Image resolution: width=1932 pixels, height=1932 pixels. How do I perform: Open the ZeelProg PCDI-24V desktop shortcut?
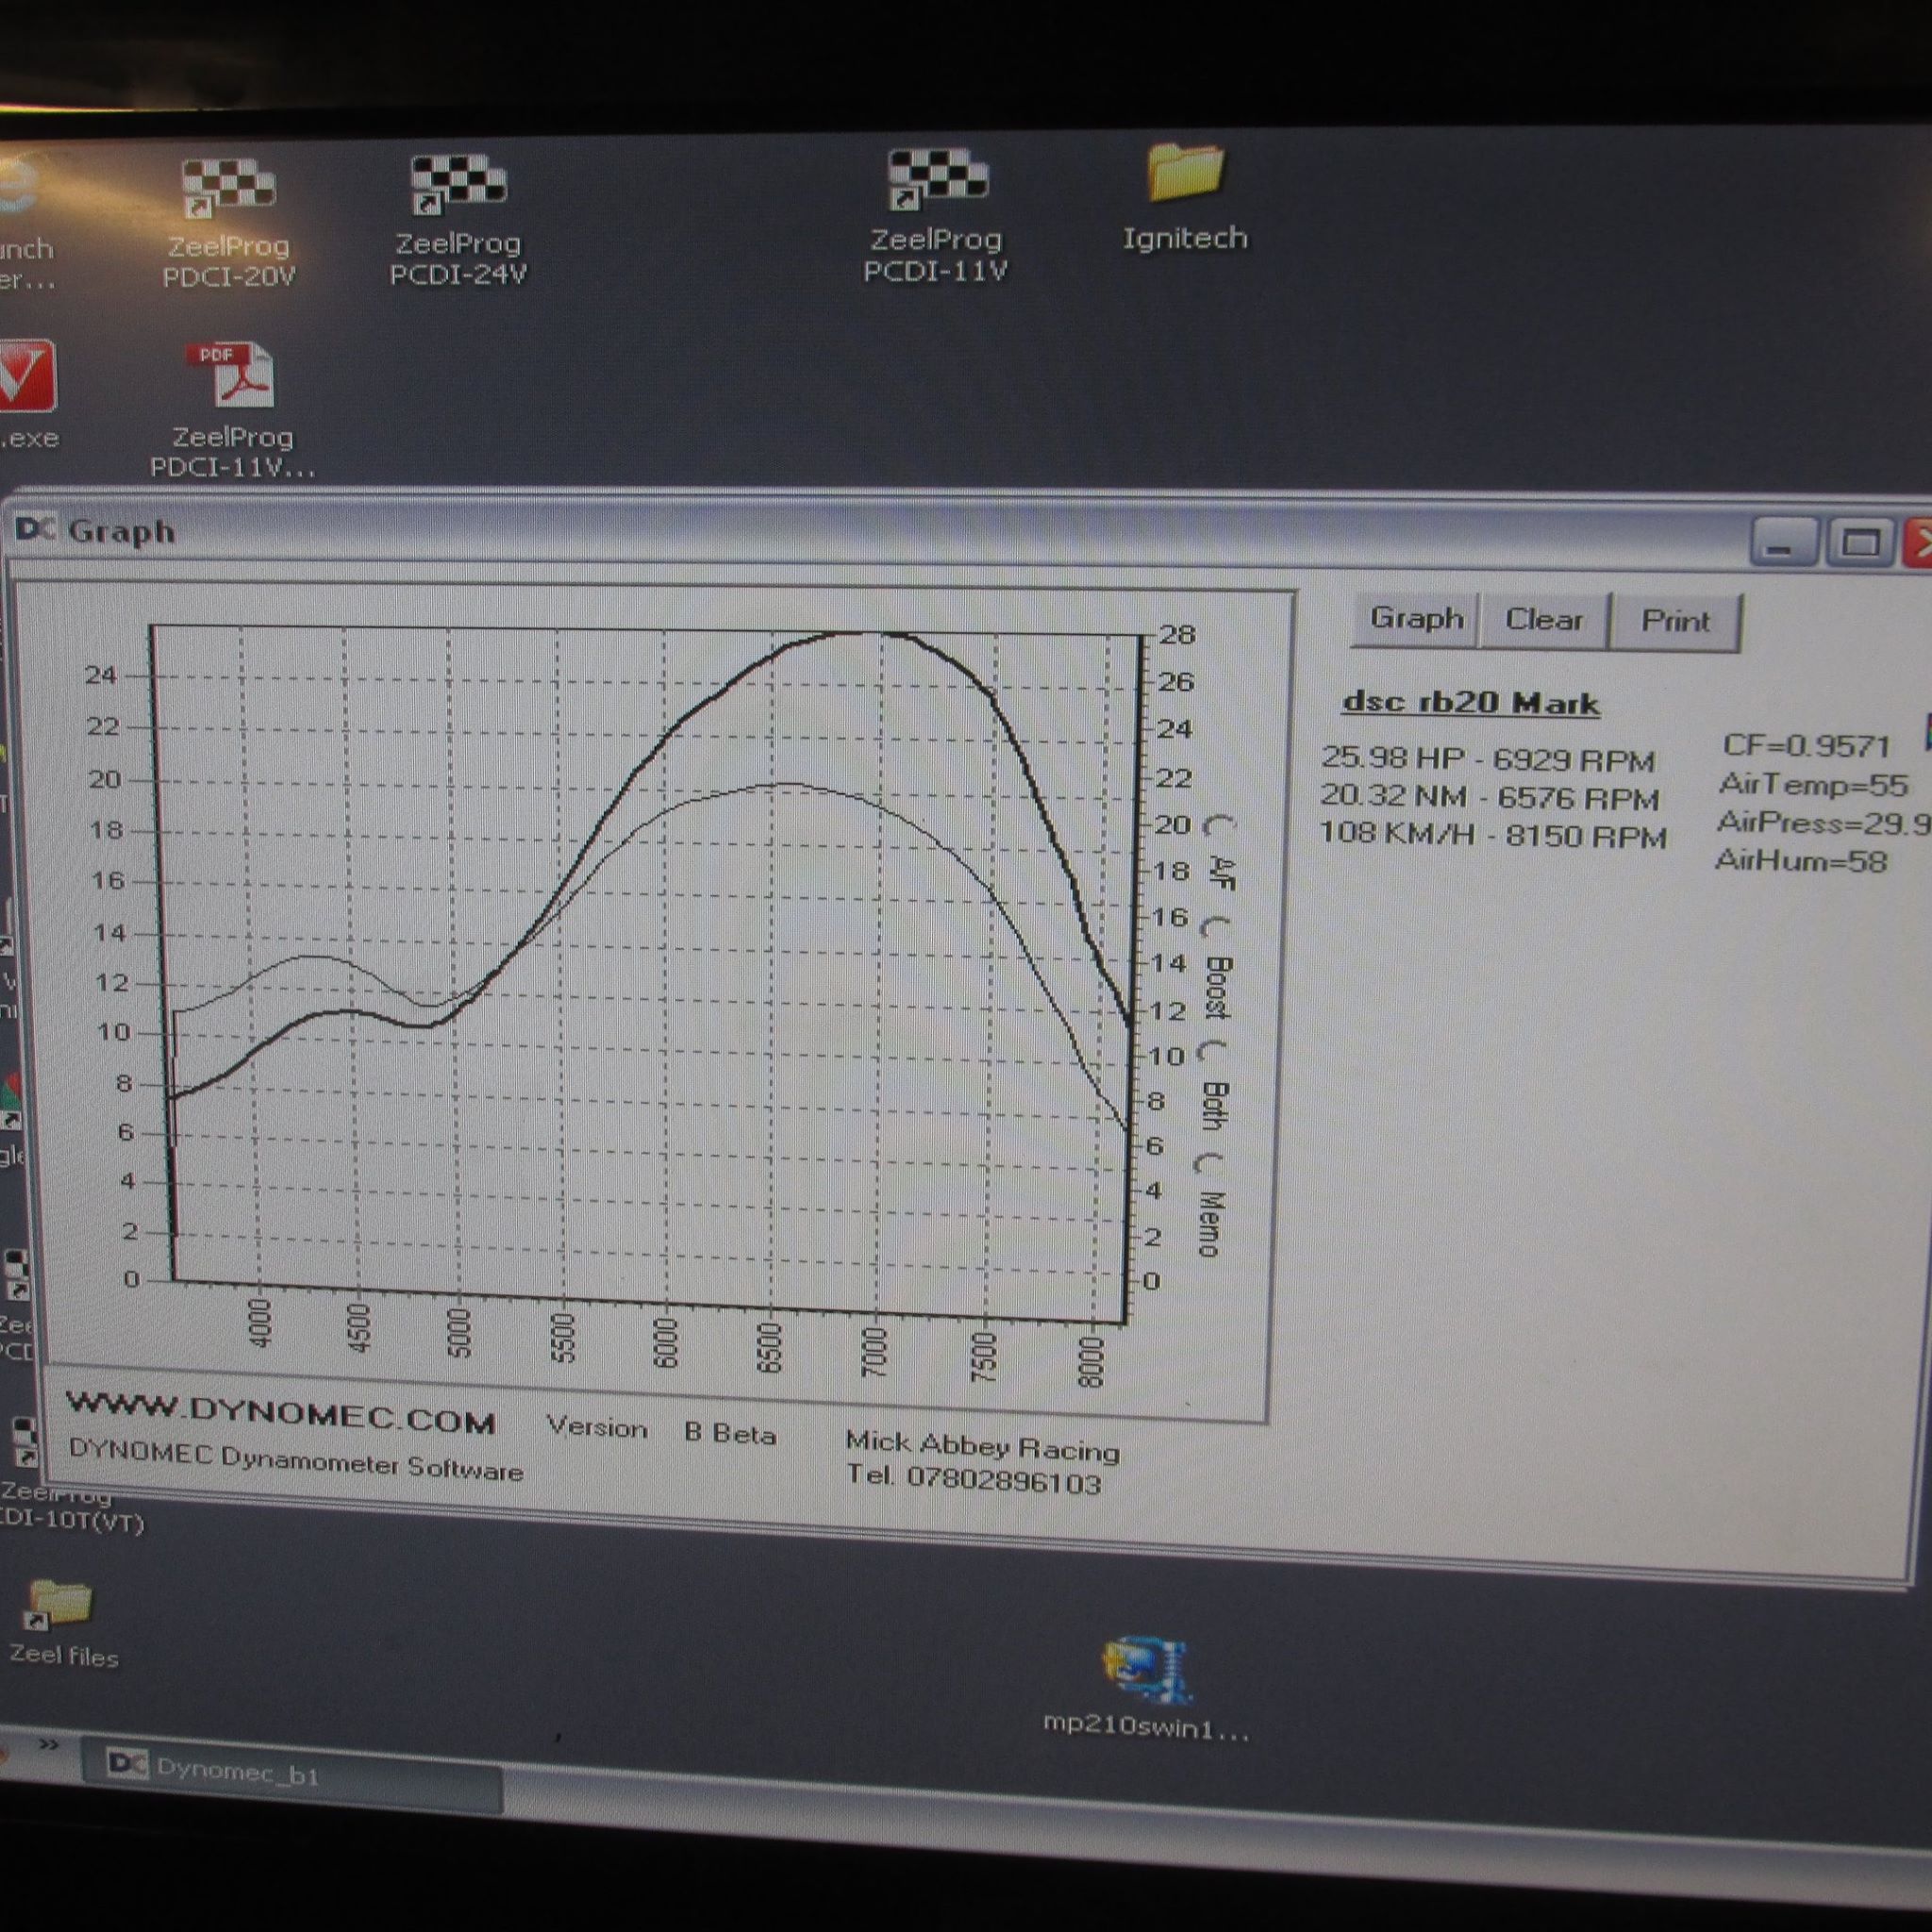[458, 220]
